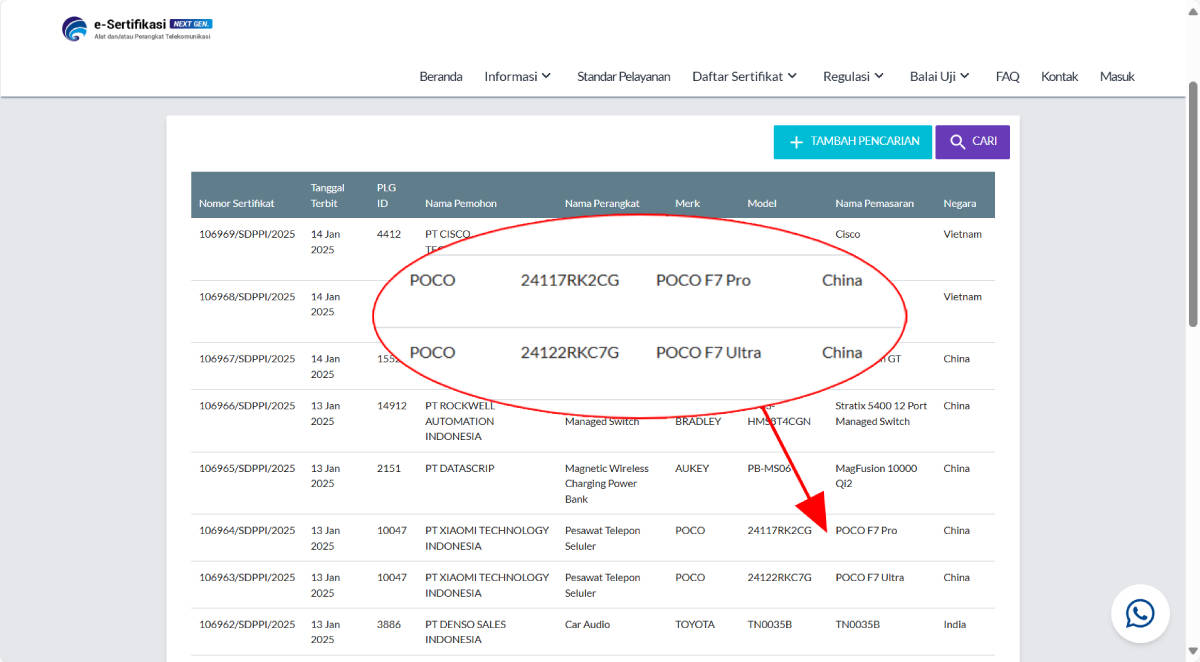The height and width of the screenshot is (662, 1200).
Task: Click the CARI search button
Action: [972, 142]
